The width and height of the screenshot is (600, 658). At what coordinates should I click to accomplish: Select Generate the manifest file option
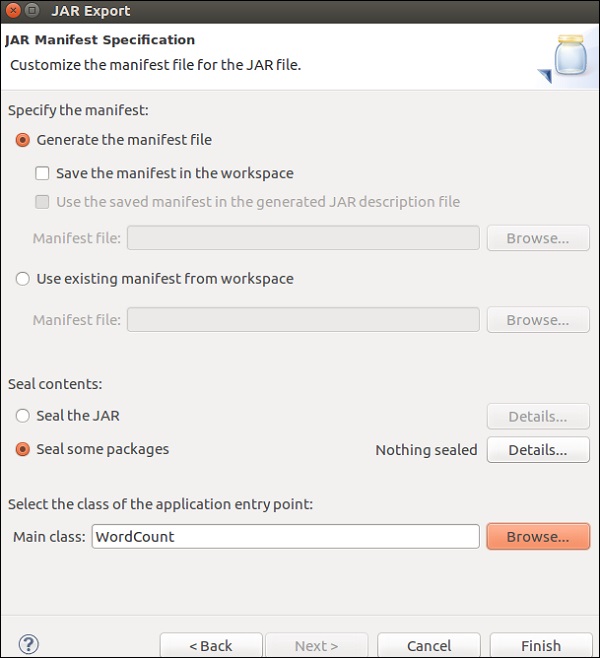23,140
